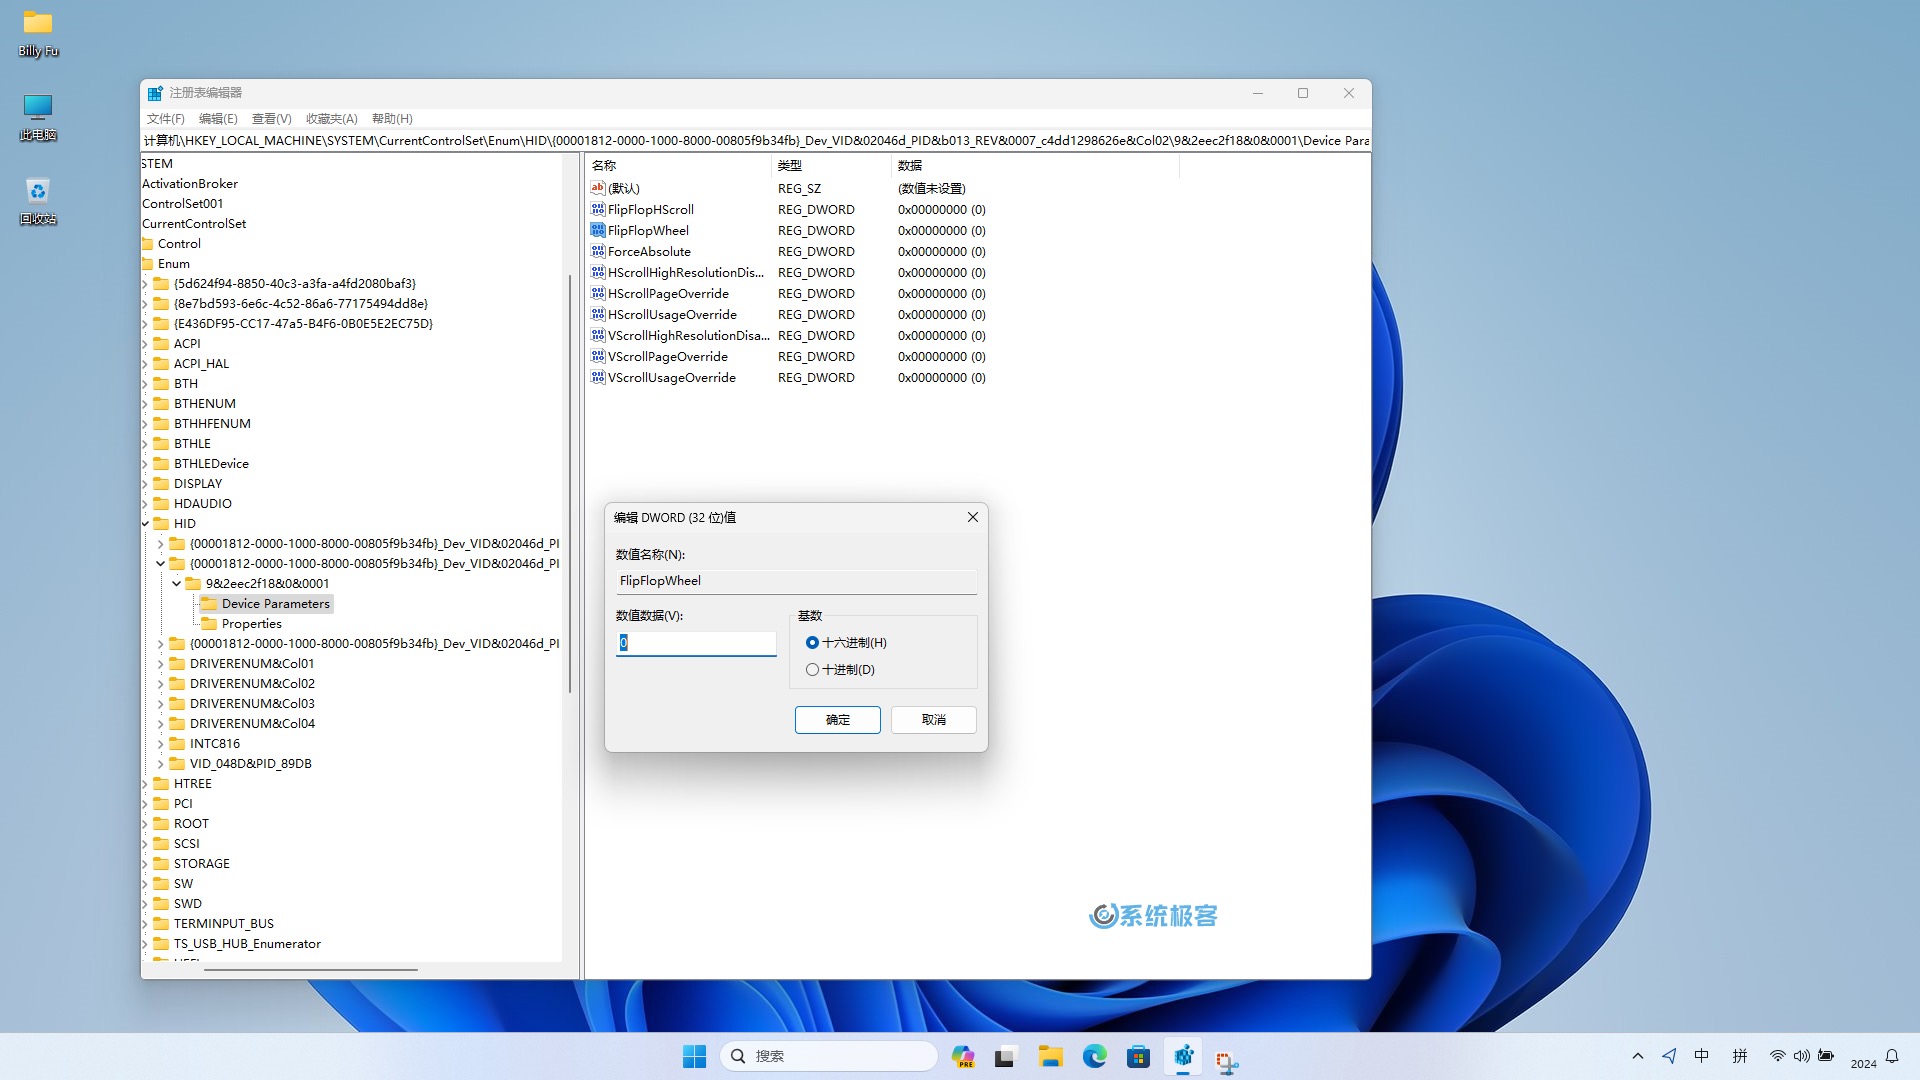The height and width of the screenshot is (1080, 1920).
Task: Click the Device Parameters folder icon
Action: pyautogui.click(x=209, y=604)
